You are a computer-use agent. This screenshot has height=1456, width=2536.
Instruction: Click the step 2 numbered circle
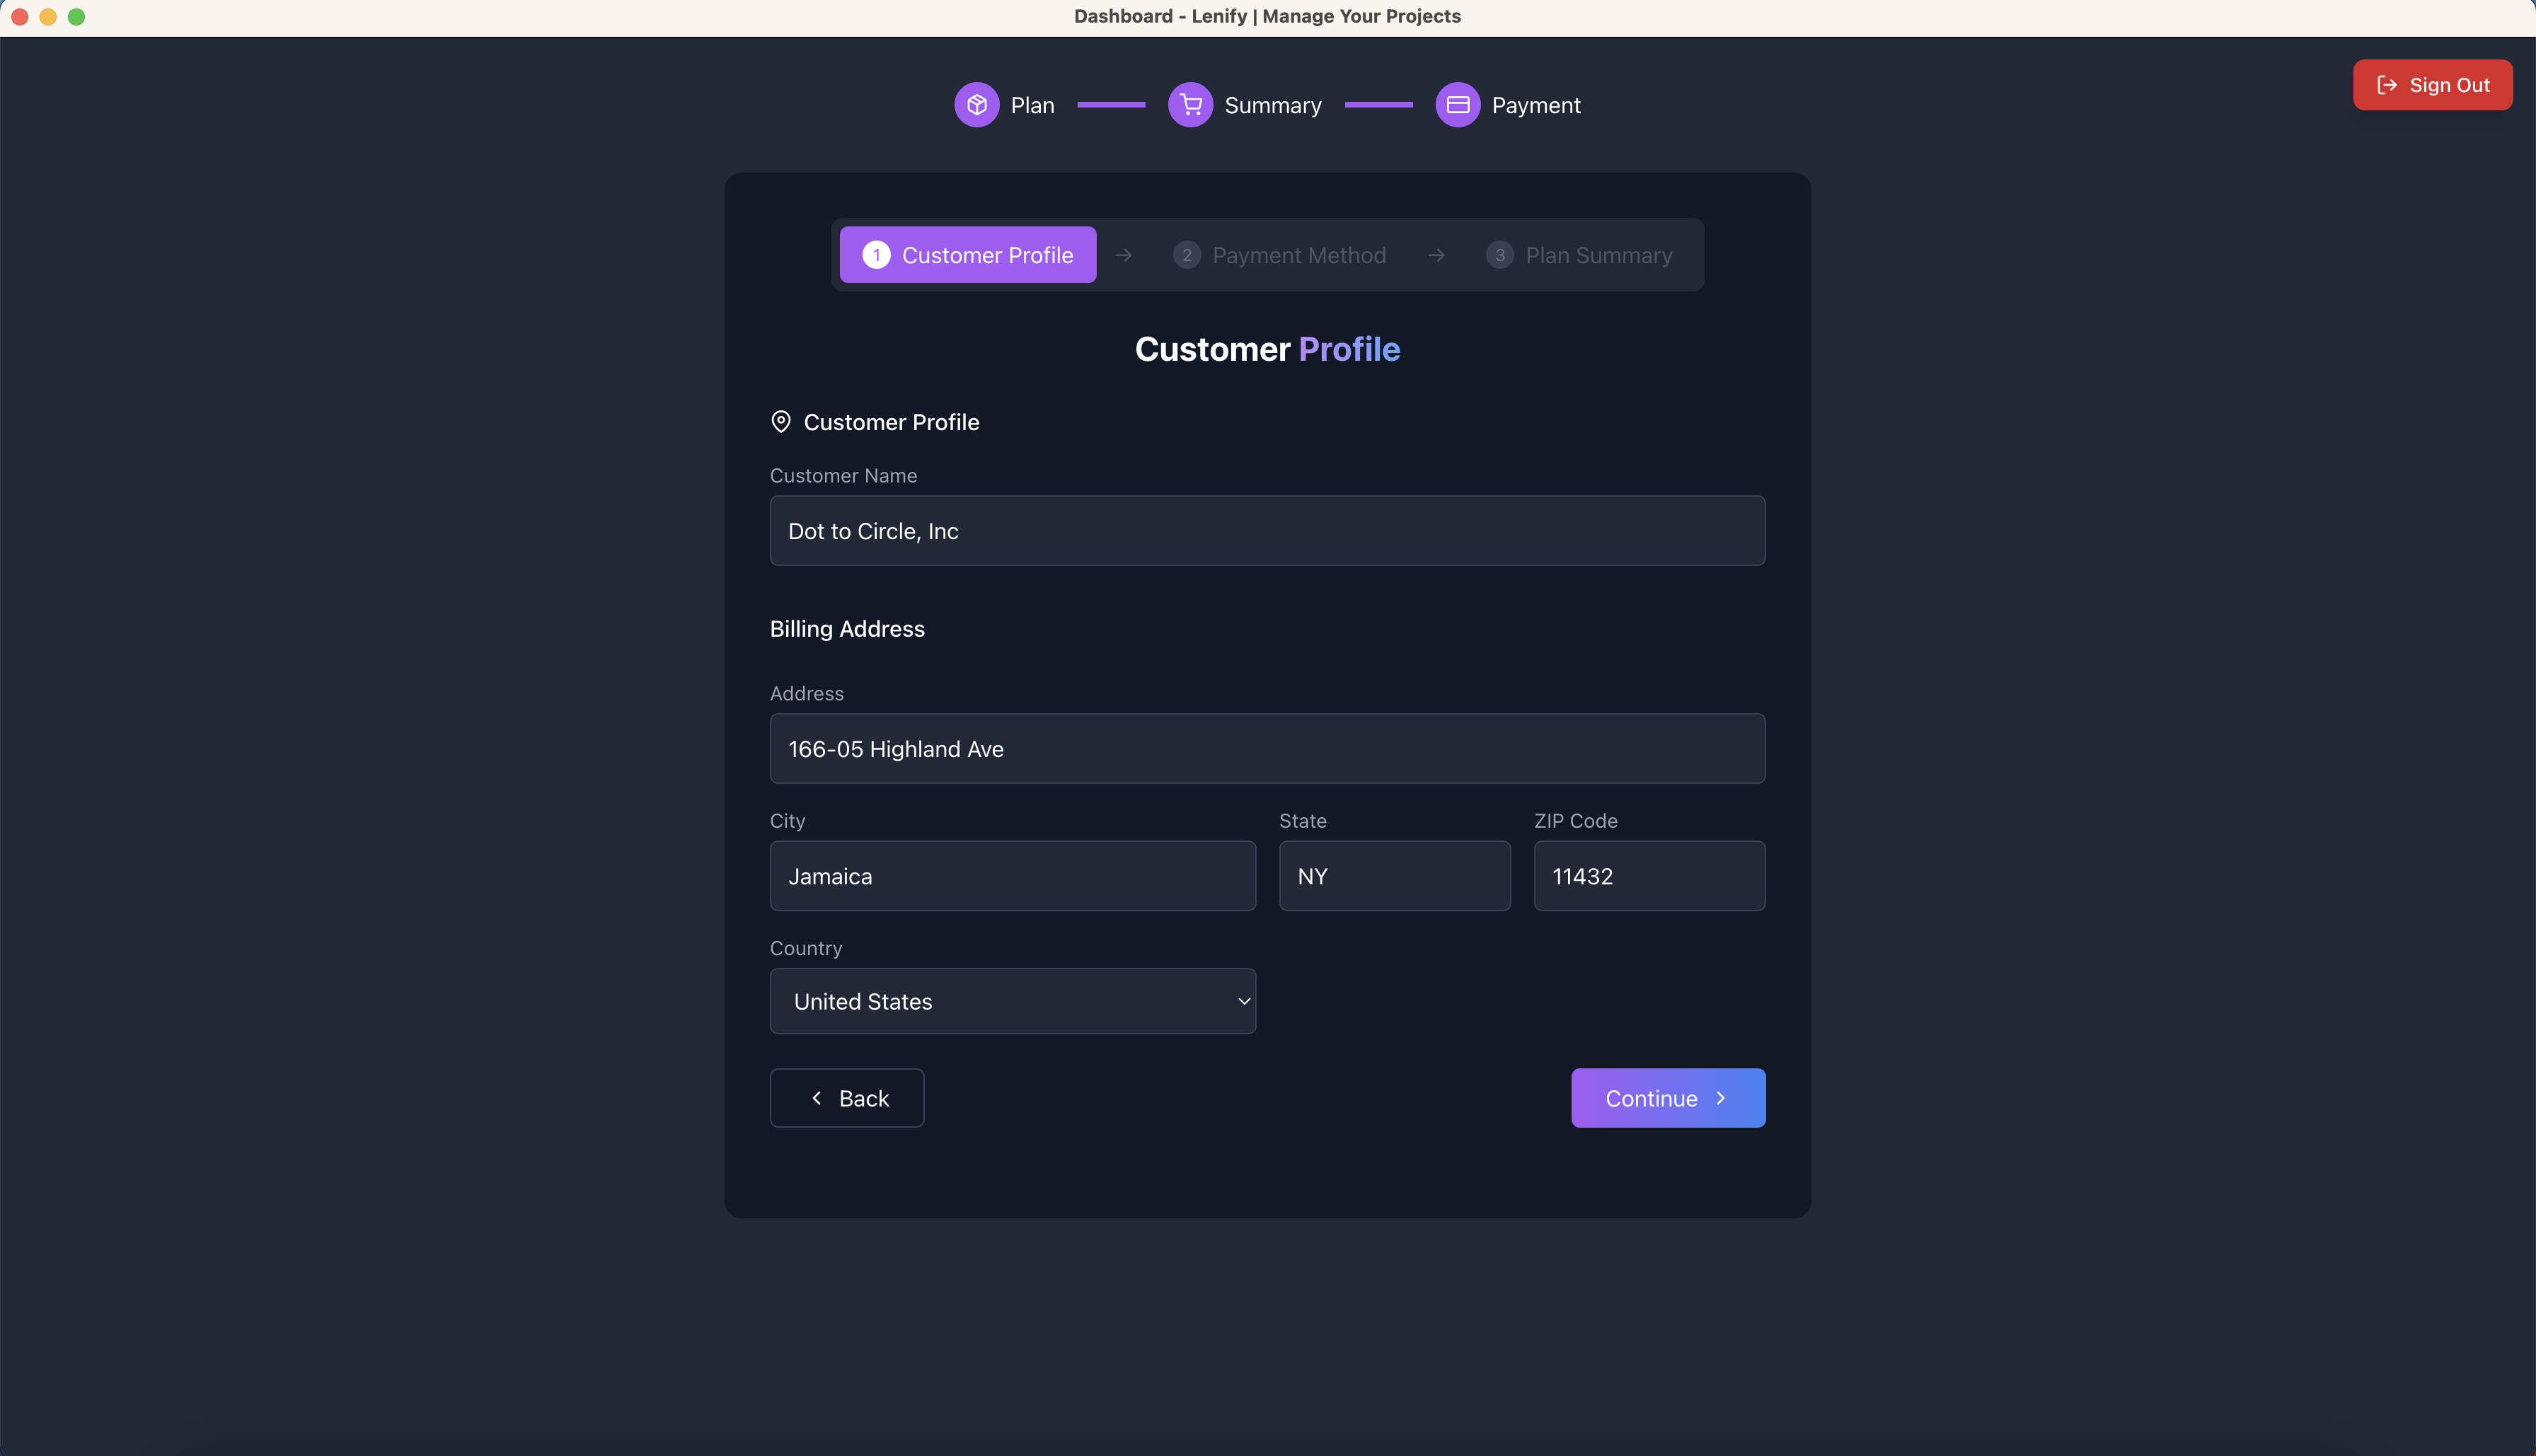[1187, 255]
